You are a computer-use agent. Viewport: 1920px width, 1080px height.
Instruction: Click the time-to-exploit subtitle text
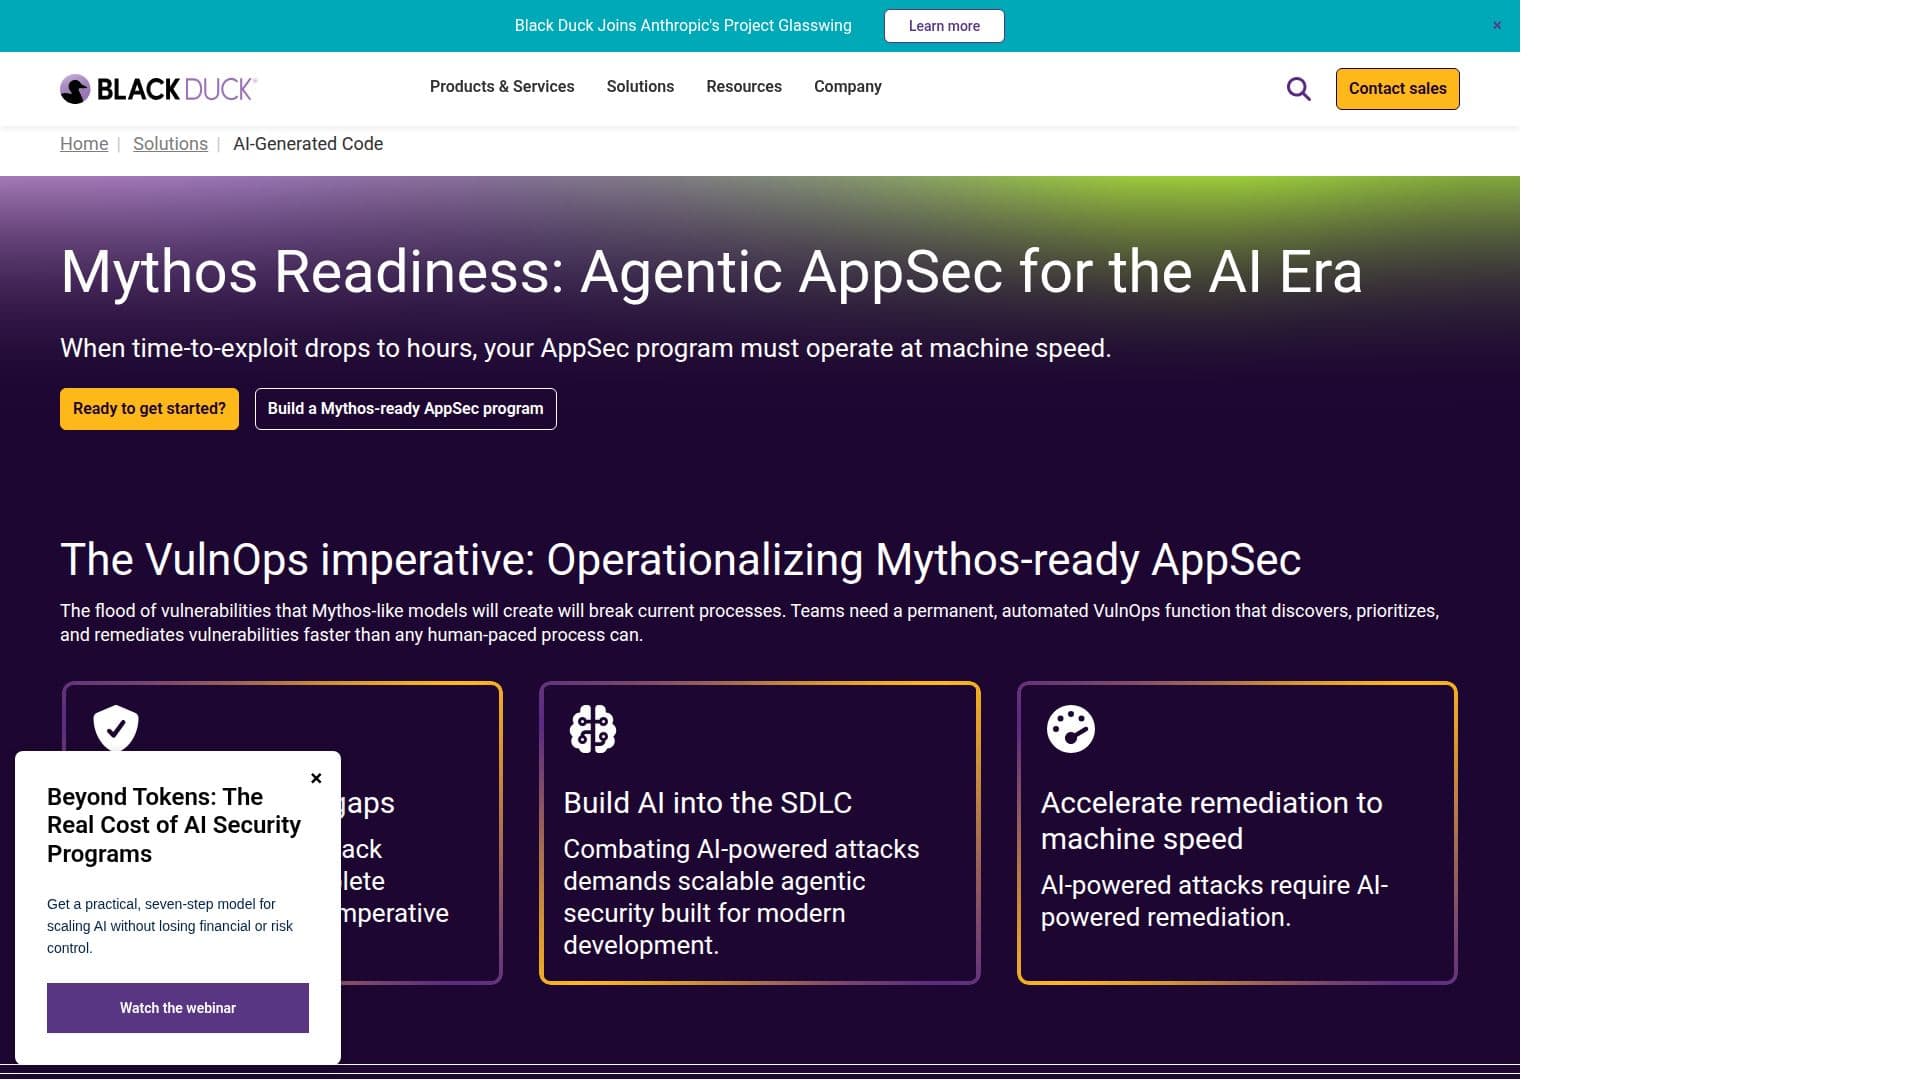point(585,348)
